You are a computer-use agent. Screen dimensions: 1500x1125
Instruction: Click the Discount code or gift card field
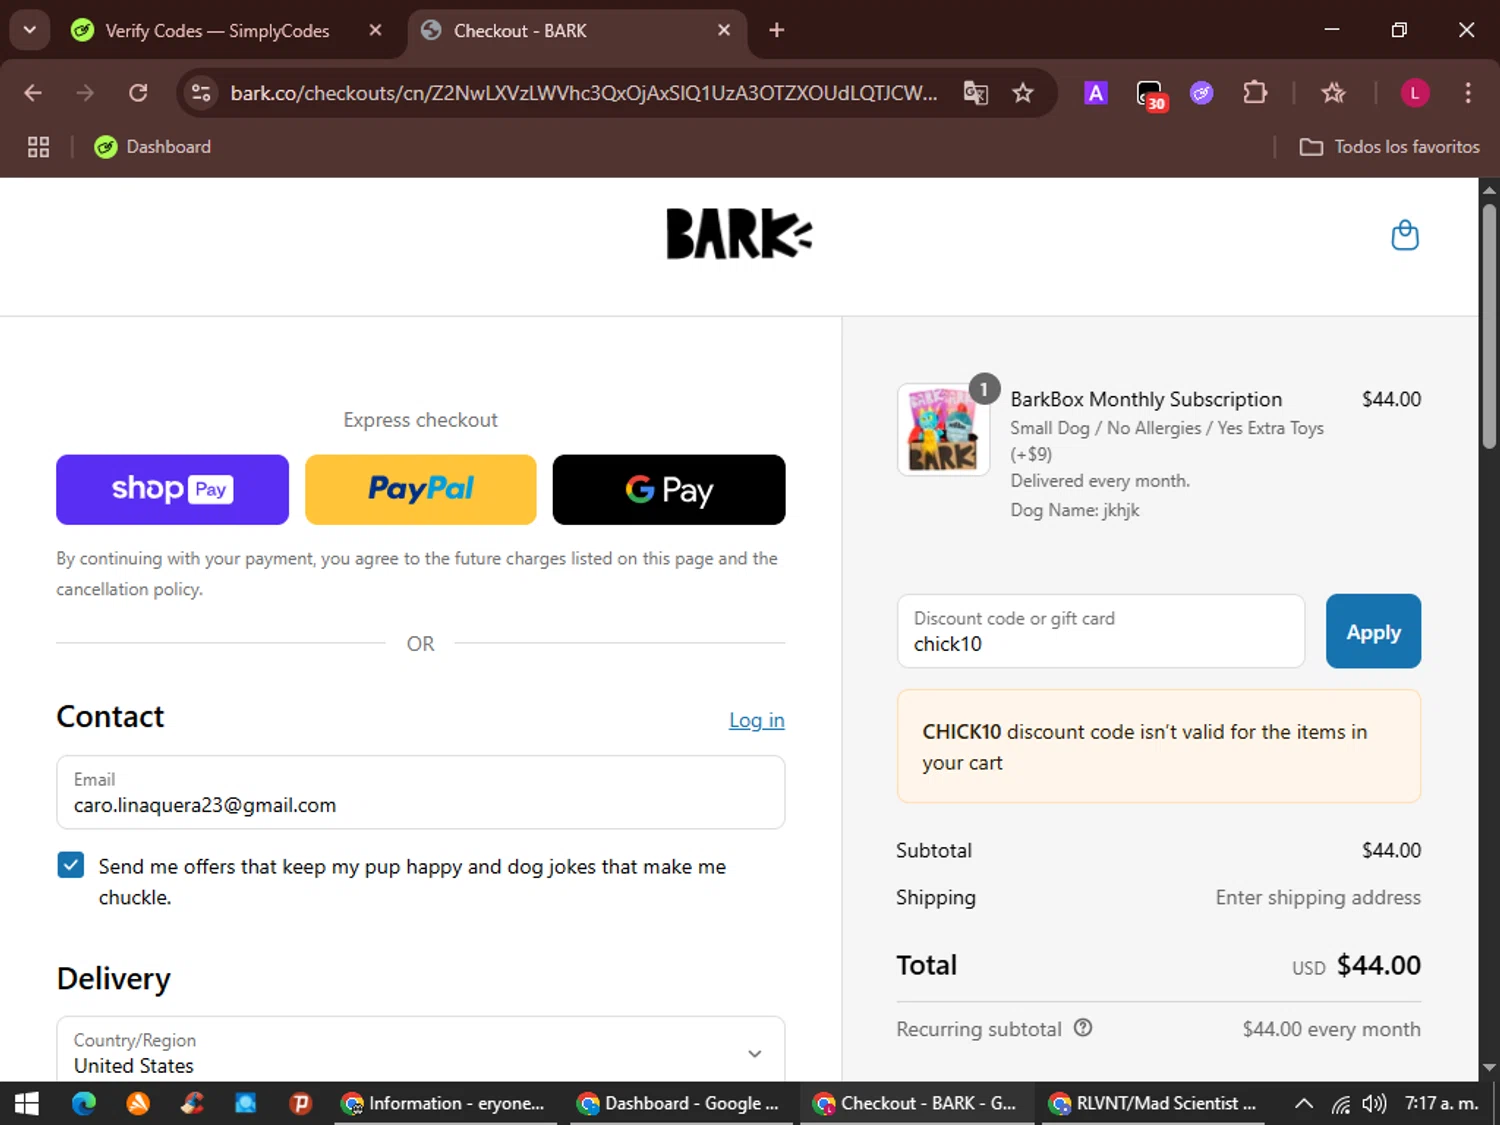click(x=1101, y=631)
